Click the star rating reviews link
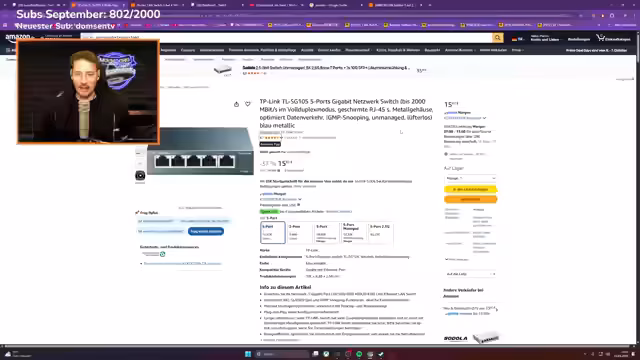Viewport: 640px width, 360px height. click(x=271, y=138)
